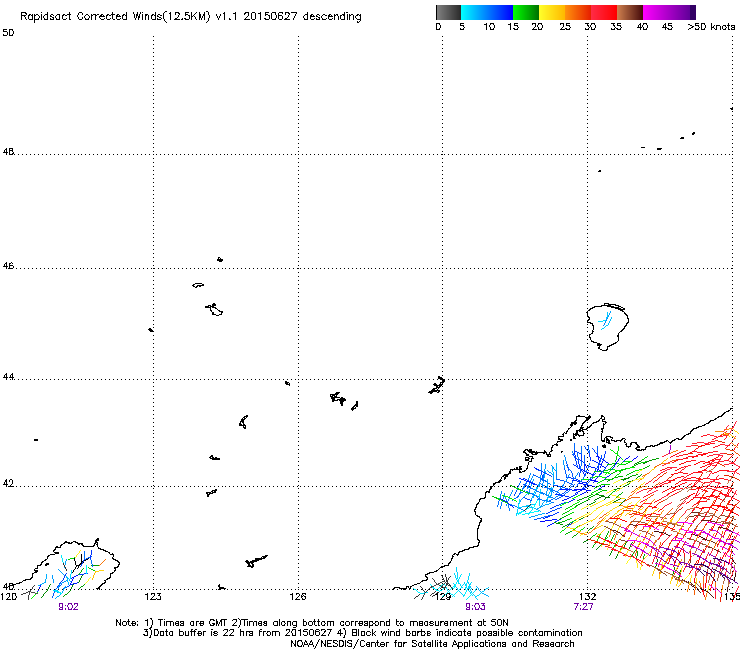Click the magenta wind barbs over the sea

(680, 550)
